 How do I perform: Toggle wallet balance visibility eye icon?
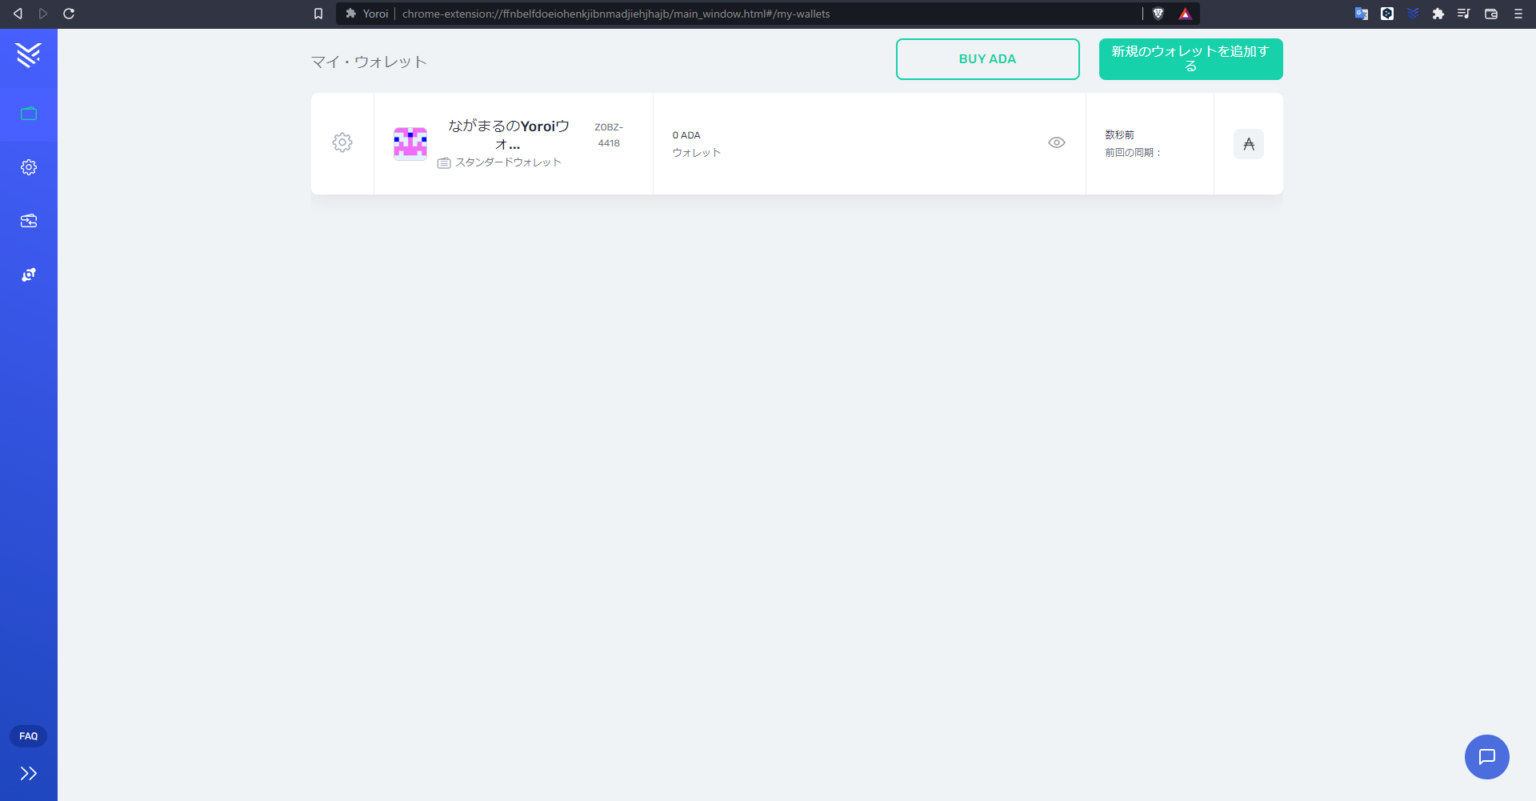(1056, 143)
